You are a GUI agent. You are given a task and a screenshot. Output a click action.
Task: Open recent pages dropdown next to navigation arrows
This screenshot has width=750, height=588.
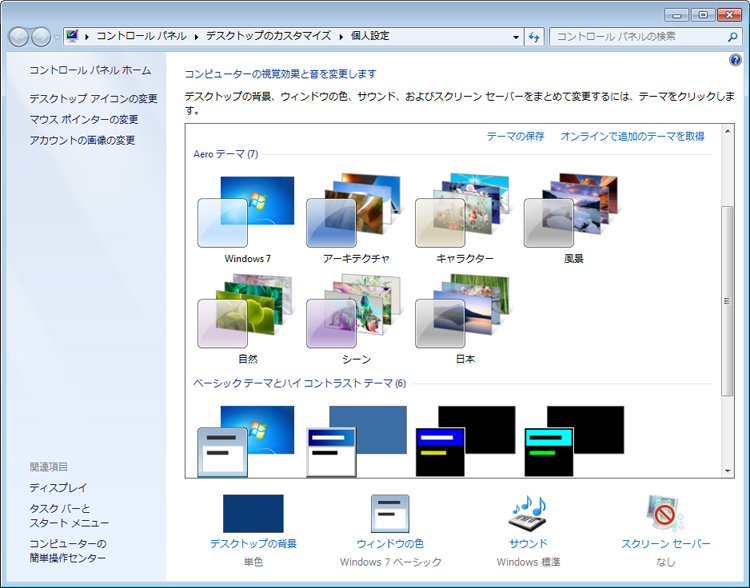pos(57,37)
